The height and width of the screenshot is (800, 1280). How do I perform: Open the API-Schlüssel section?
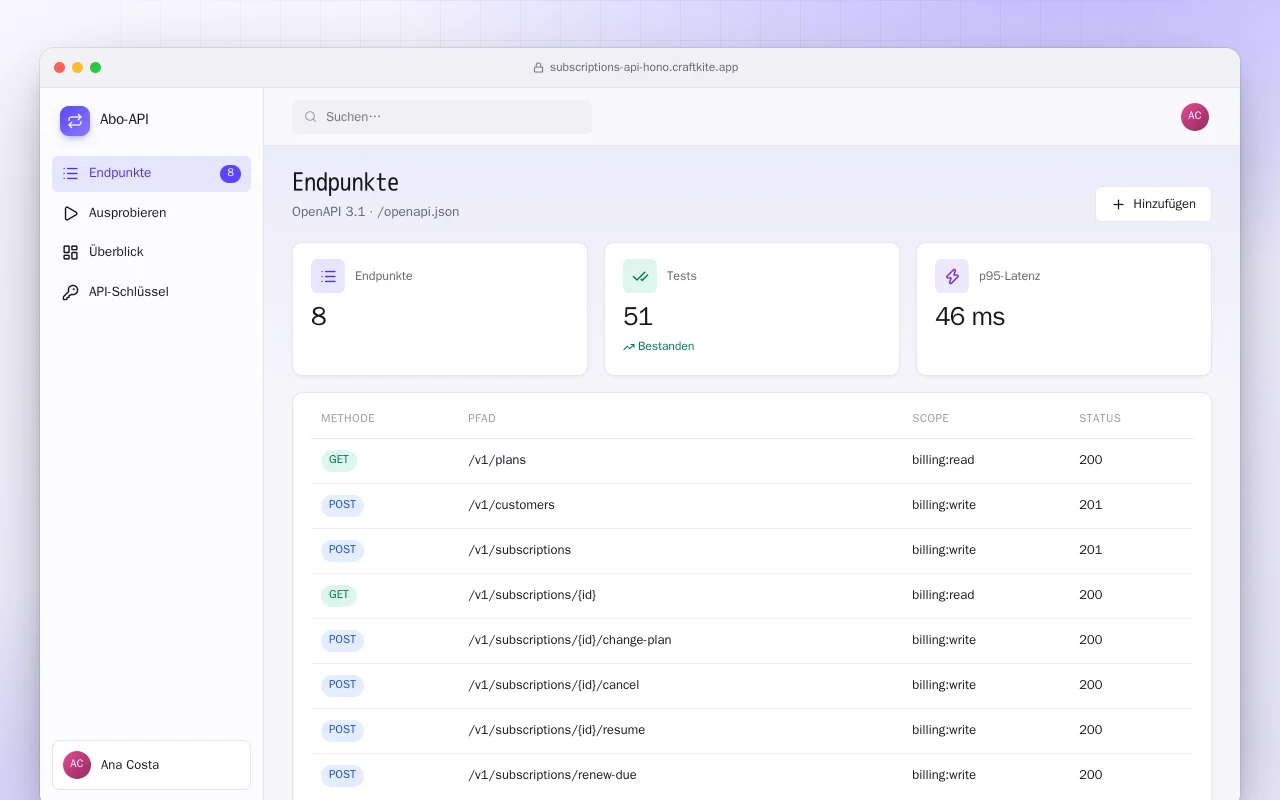pos(151,292)
